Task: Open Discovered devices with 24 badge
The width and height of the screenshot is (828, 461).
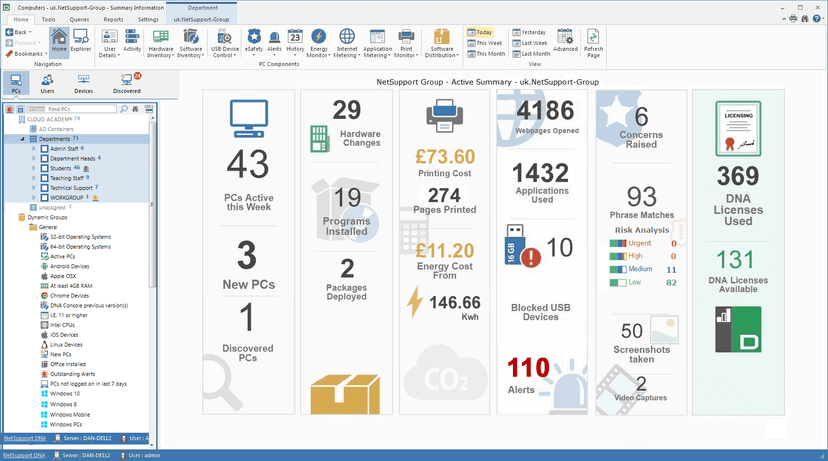Action: coord(127,83)
